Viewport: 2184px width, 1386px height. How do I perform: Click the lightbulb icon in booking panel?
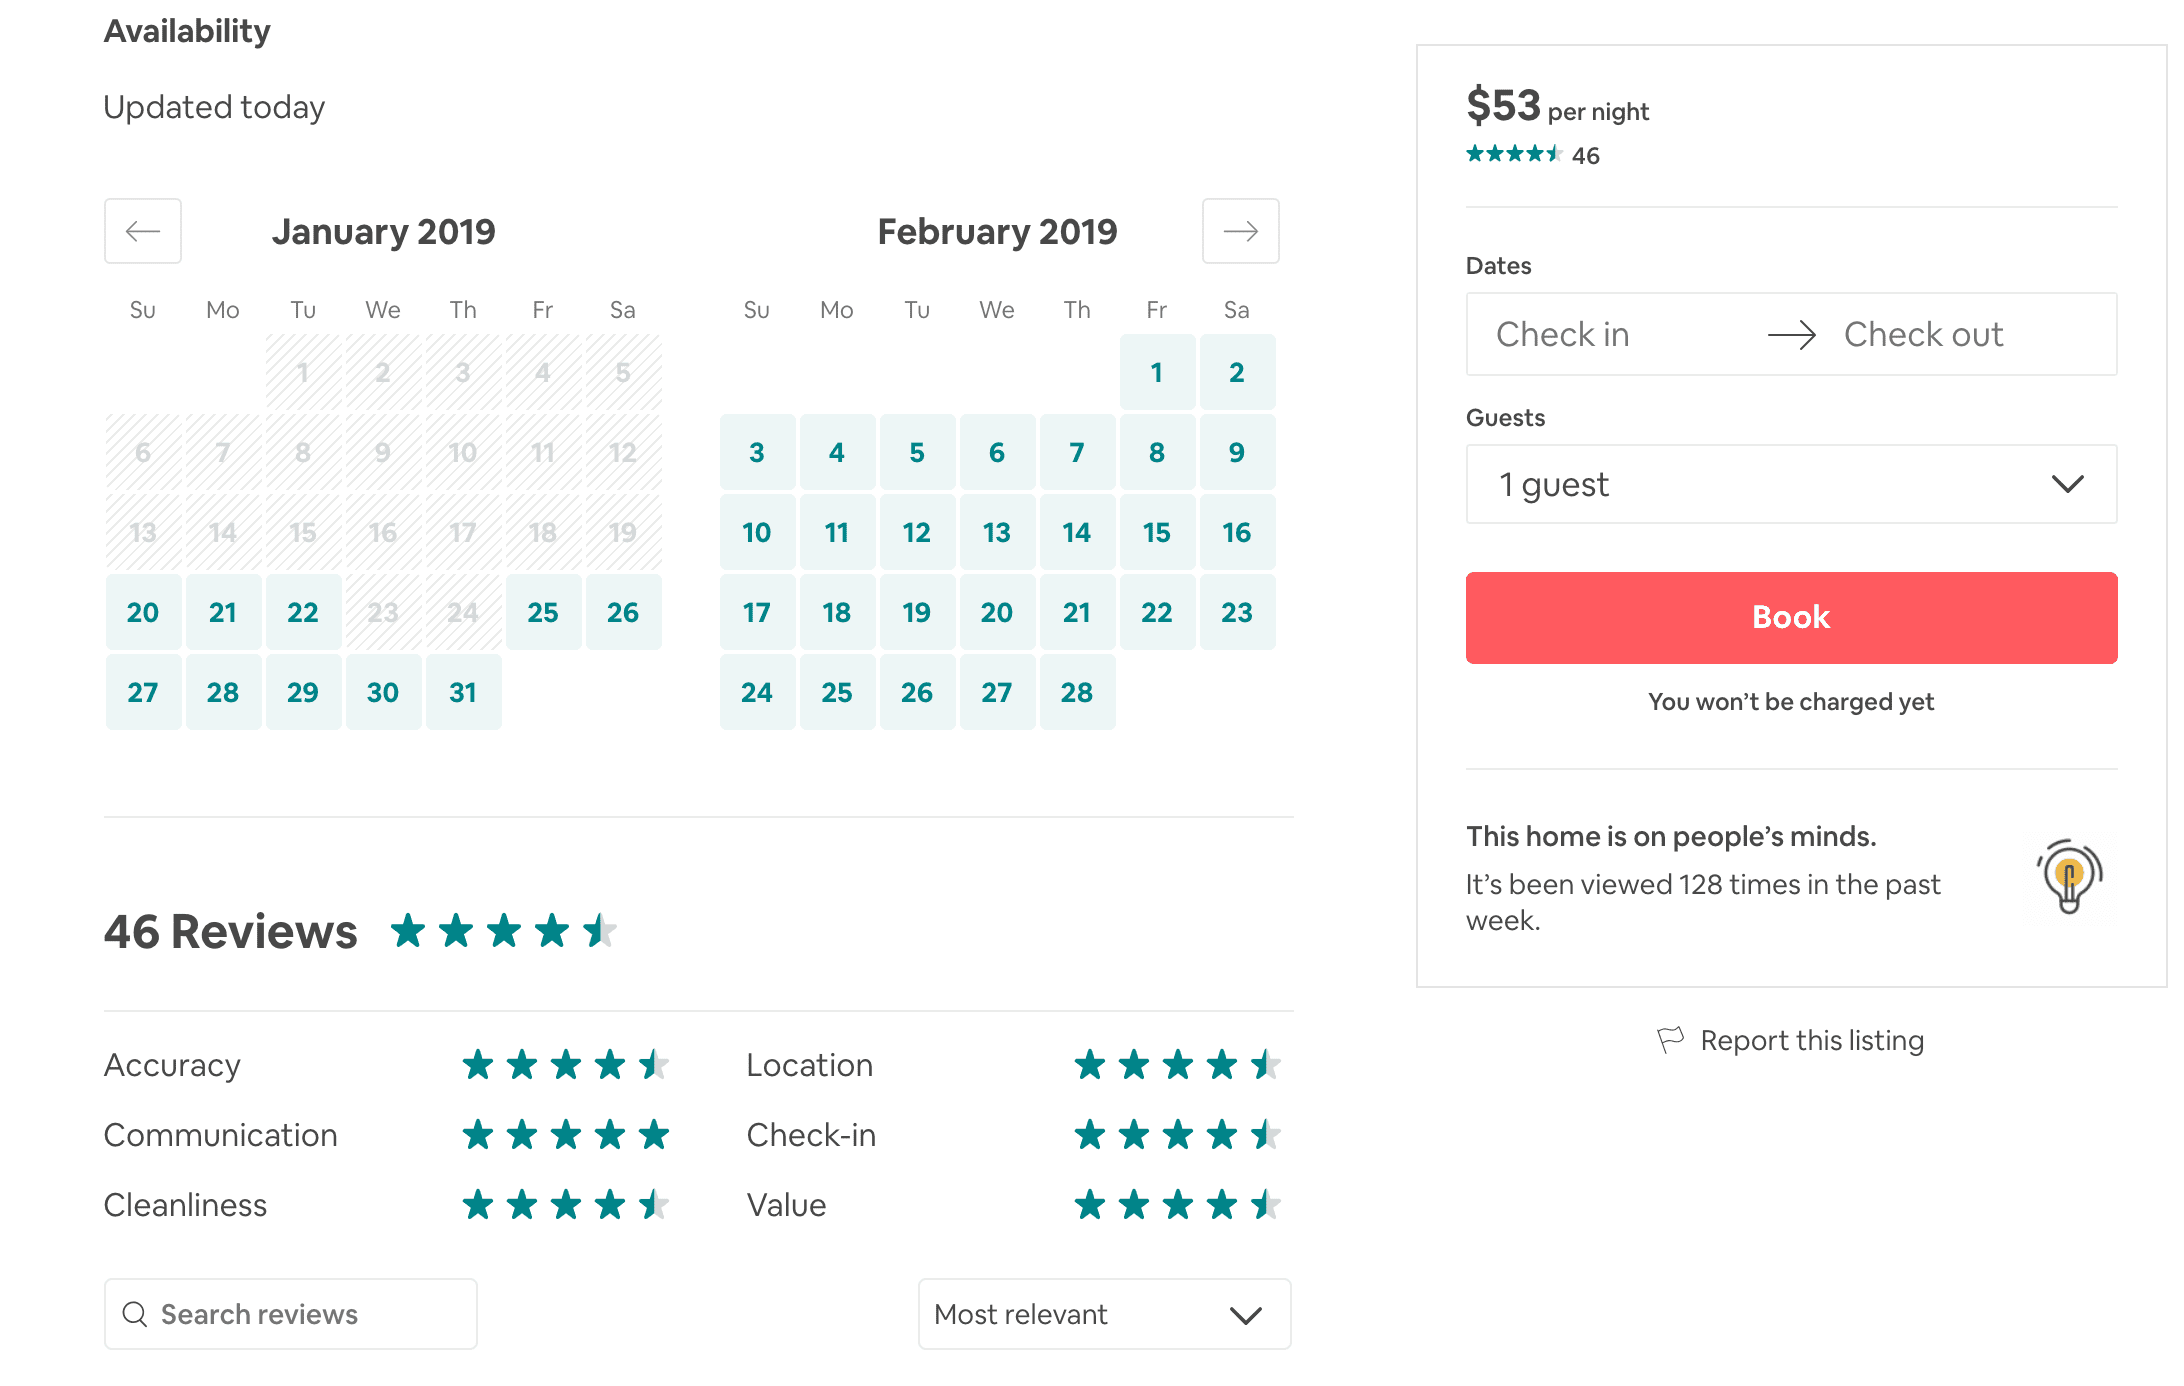(x=2069, y=876)
